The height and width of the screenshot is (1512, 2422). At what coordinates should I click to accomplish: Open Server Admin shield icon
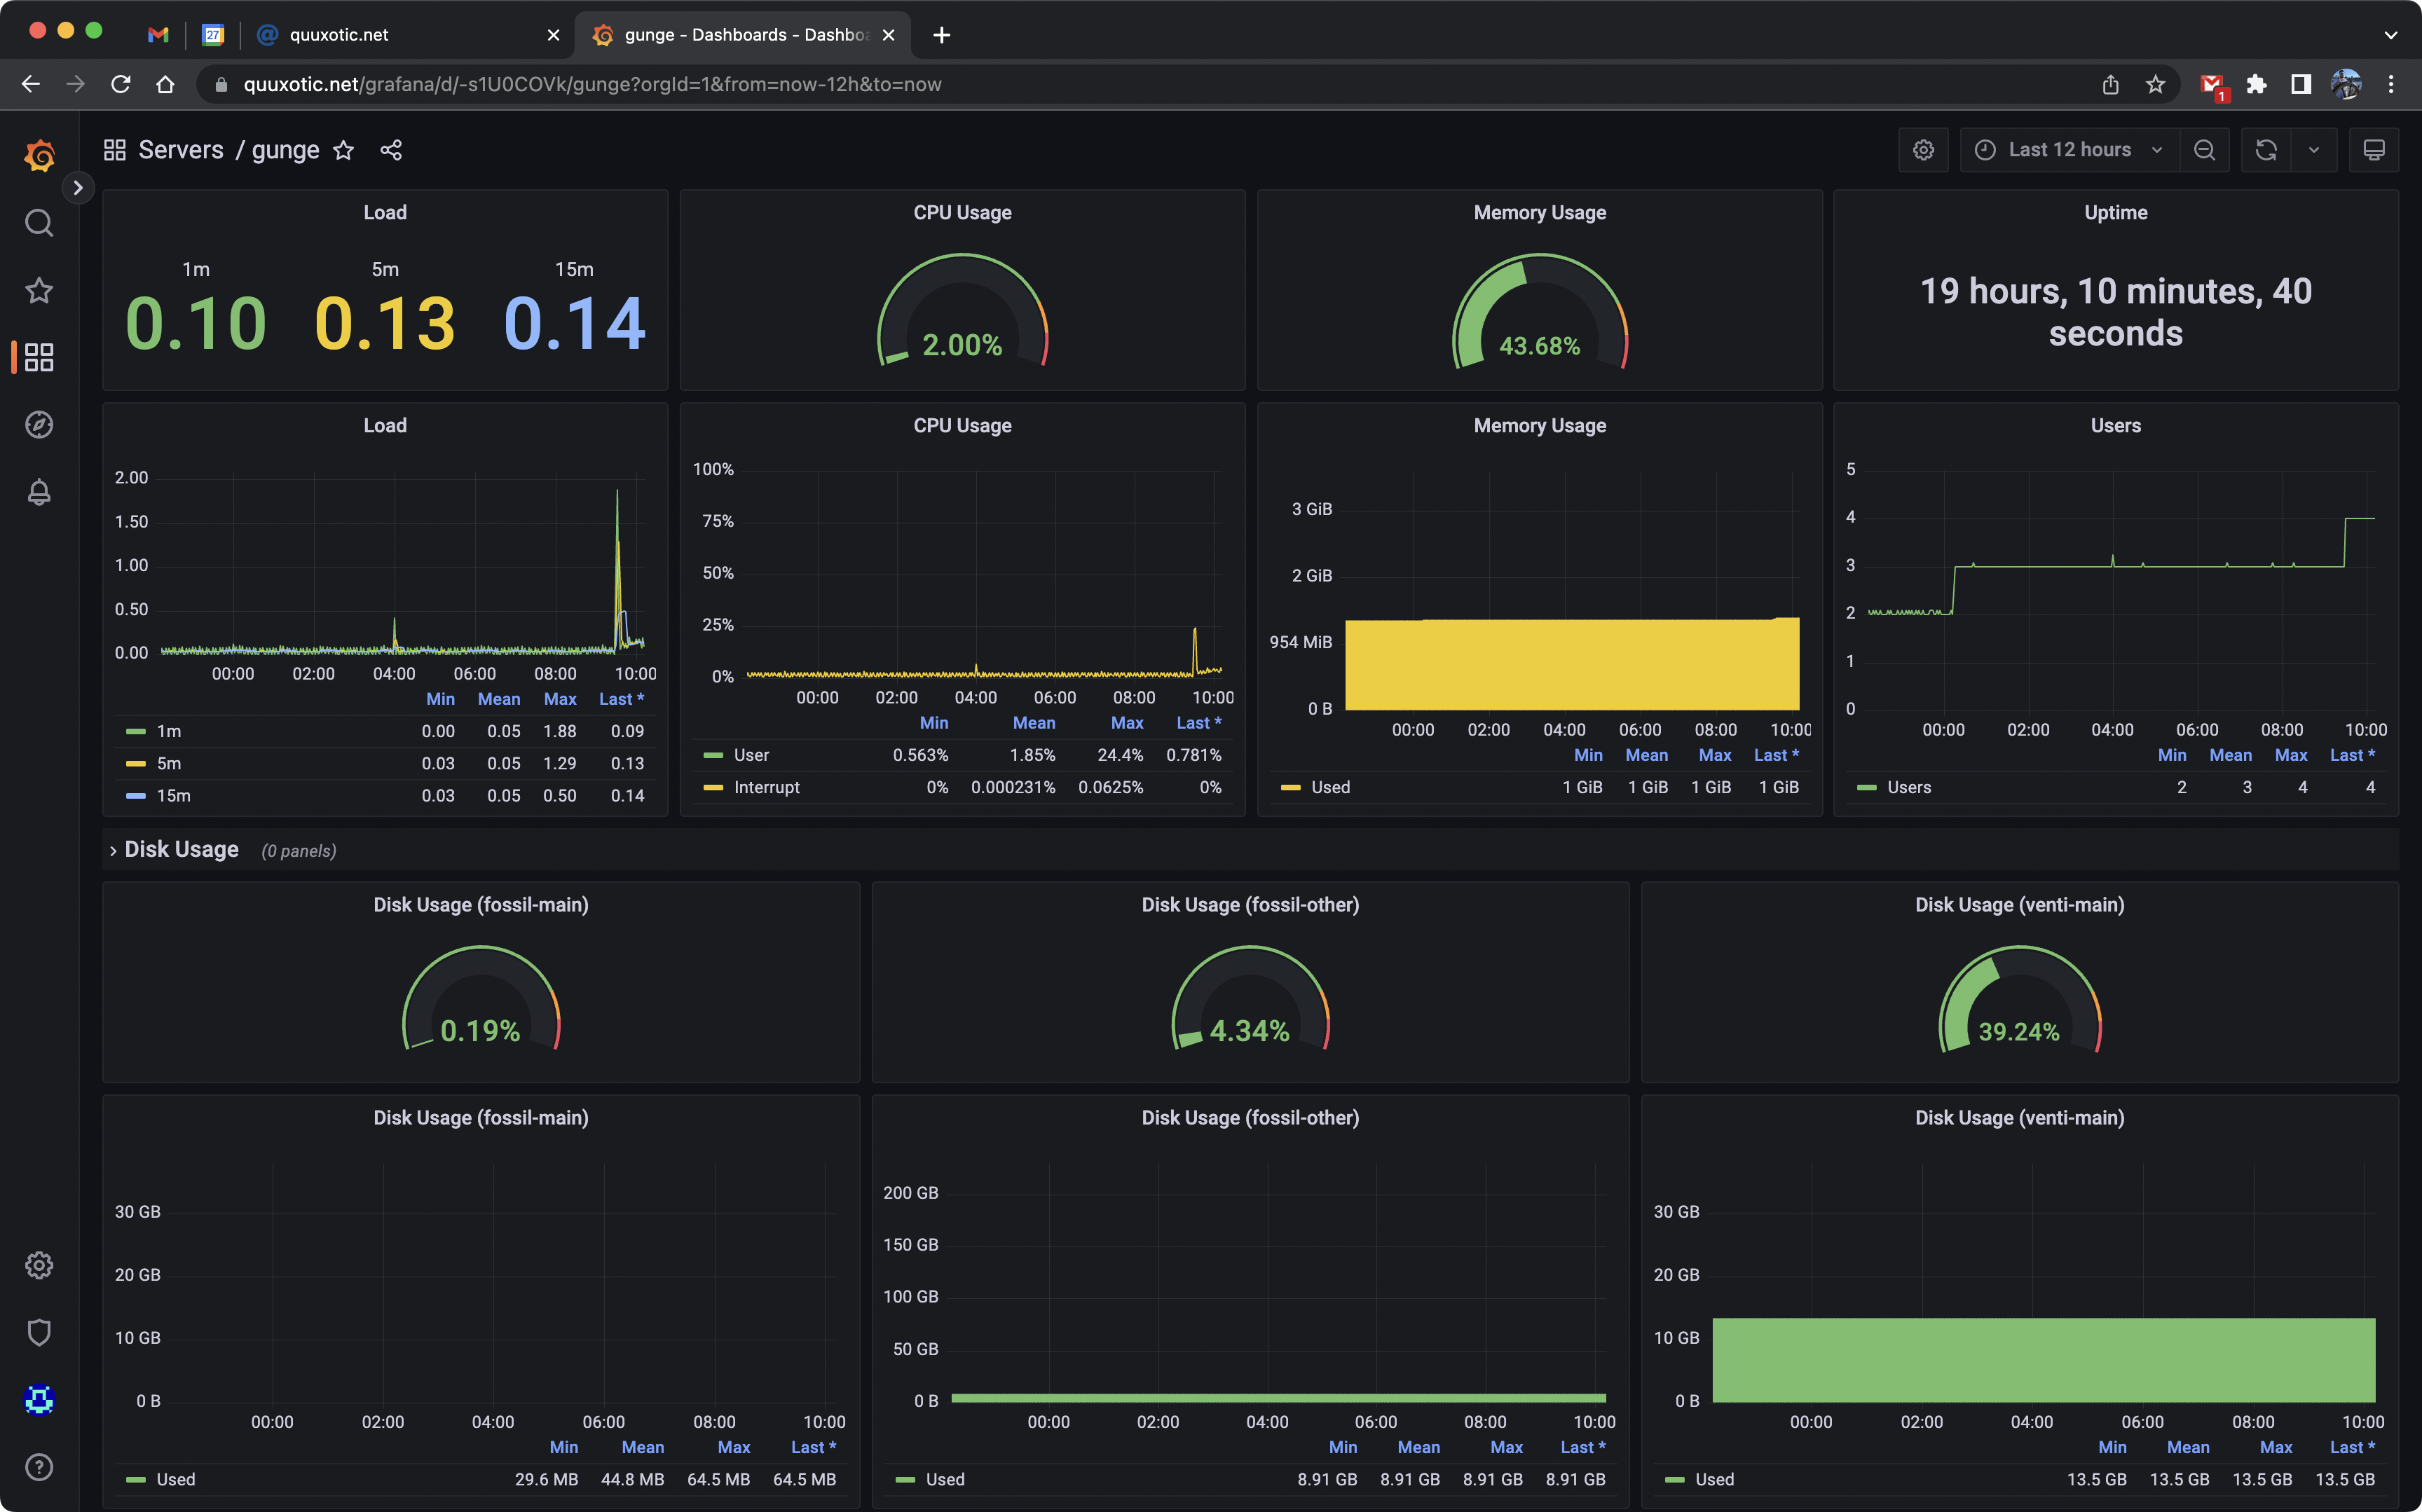pos(39,1332)
